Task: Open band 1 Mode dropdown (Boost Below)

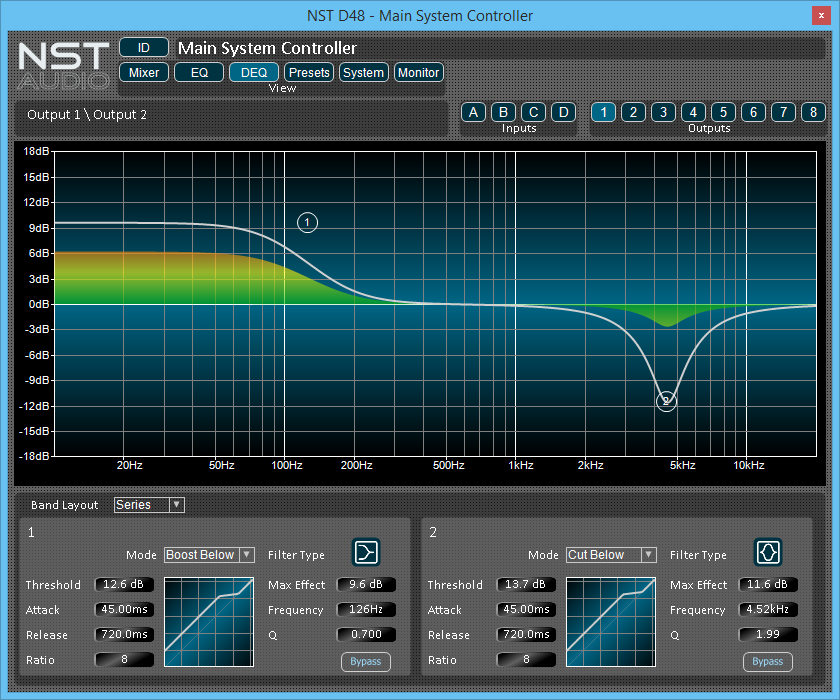Action: (x=209, y=554)
